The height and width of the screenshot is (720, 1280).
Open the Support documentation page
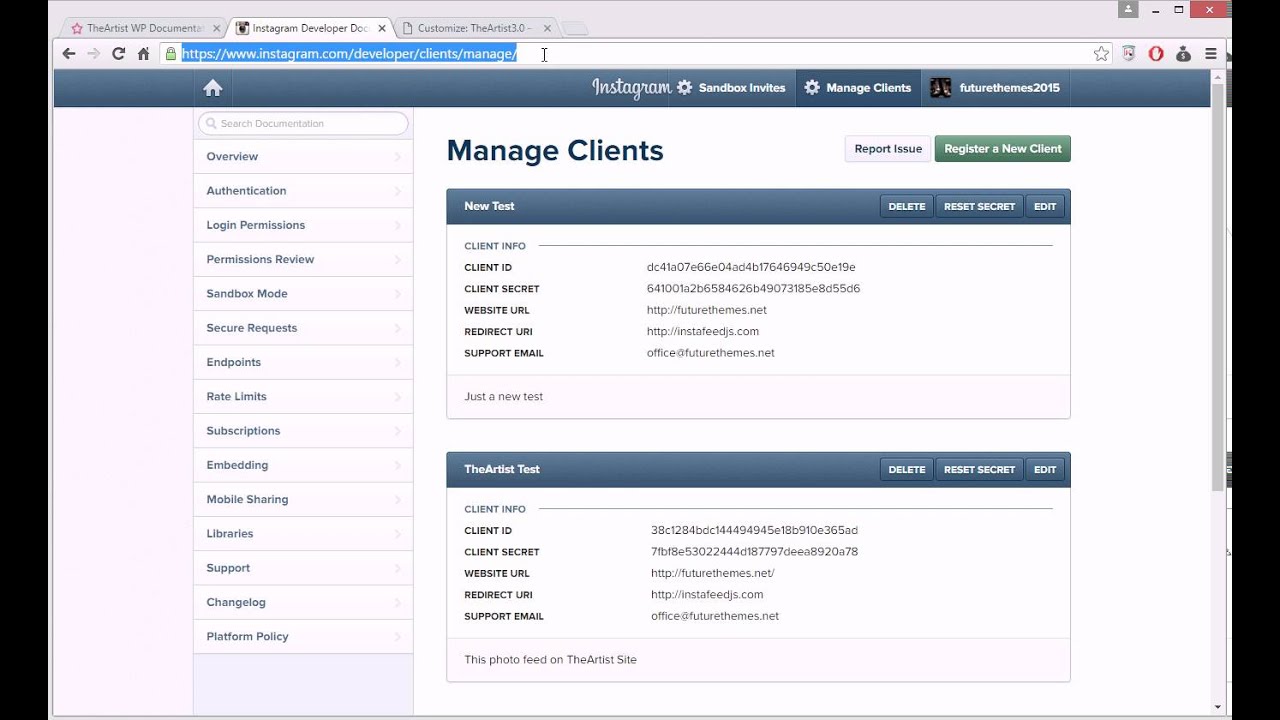click(303, 568)
